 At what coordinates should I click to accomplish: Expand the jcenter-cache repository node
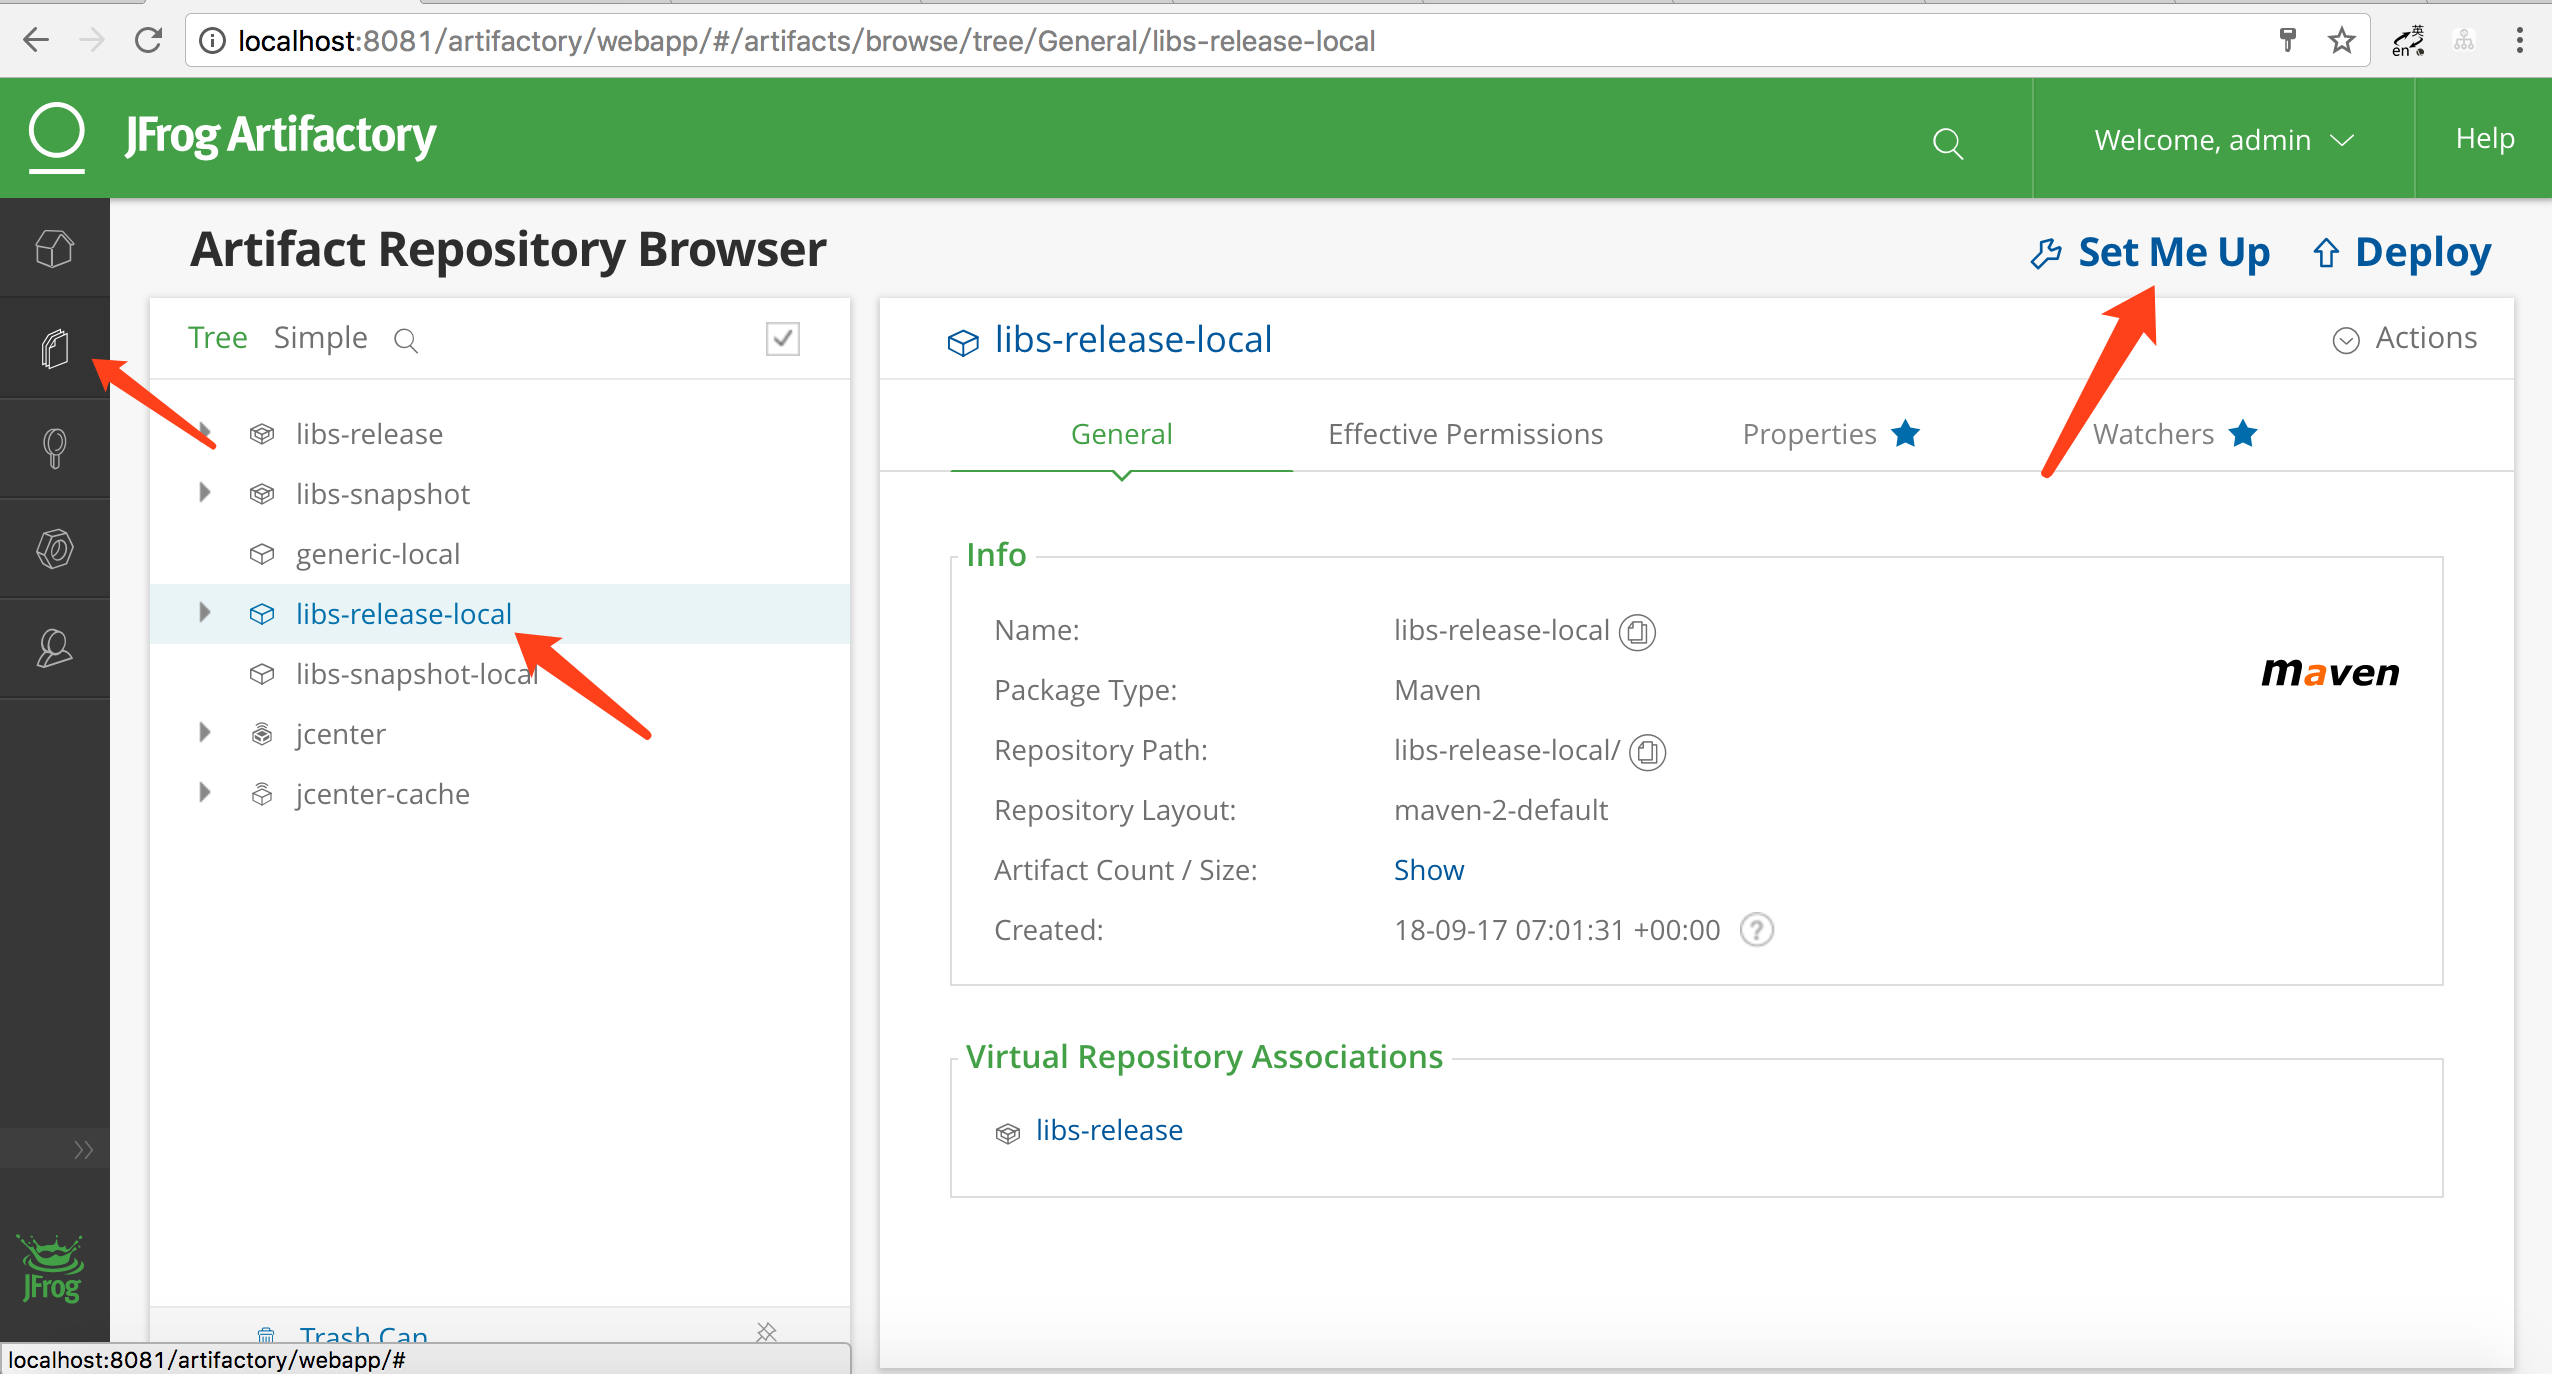(205, 793)
